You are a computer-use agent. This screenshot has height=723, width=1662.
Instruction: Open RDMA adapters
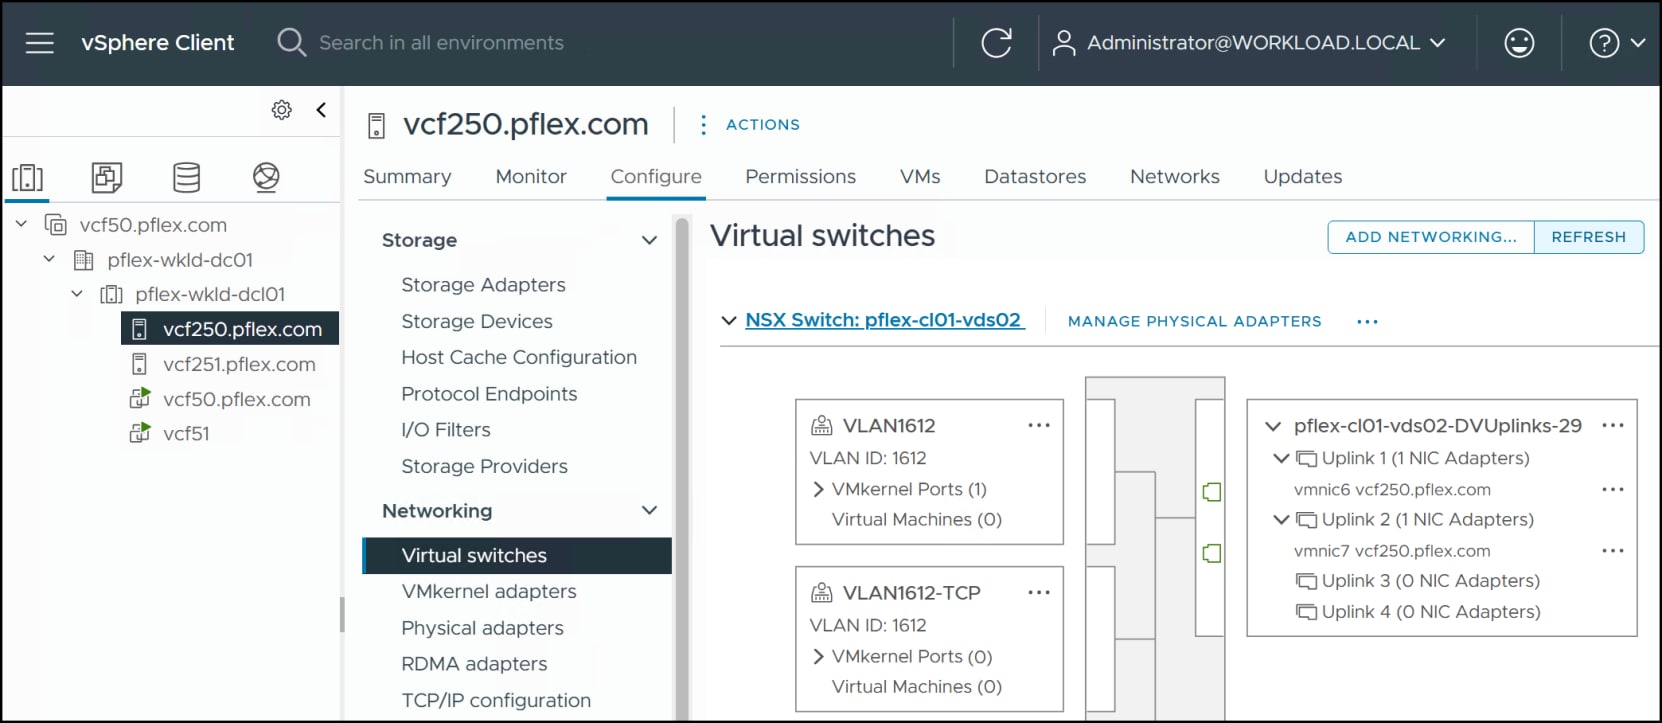pos(474,664)
